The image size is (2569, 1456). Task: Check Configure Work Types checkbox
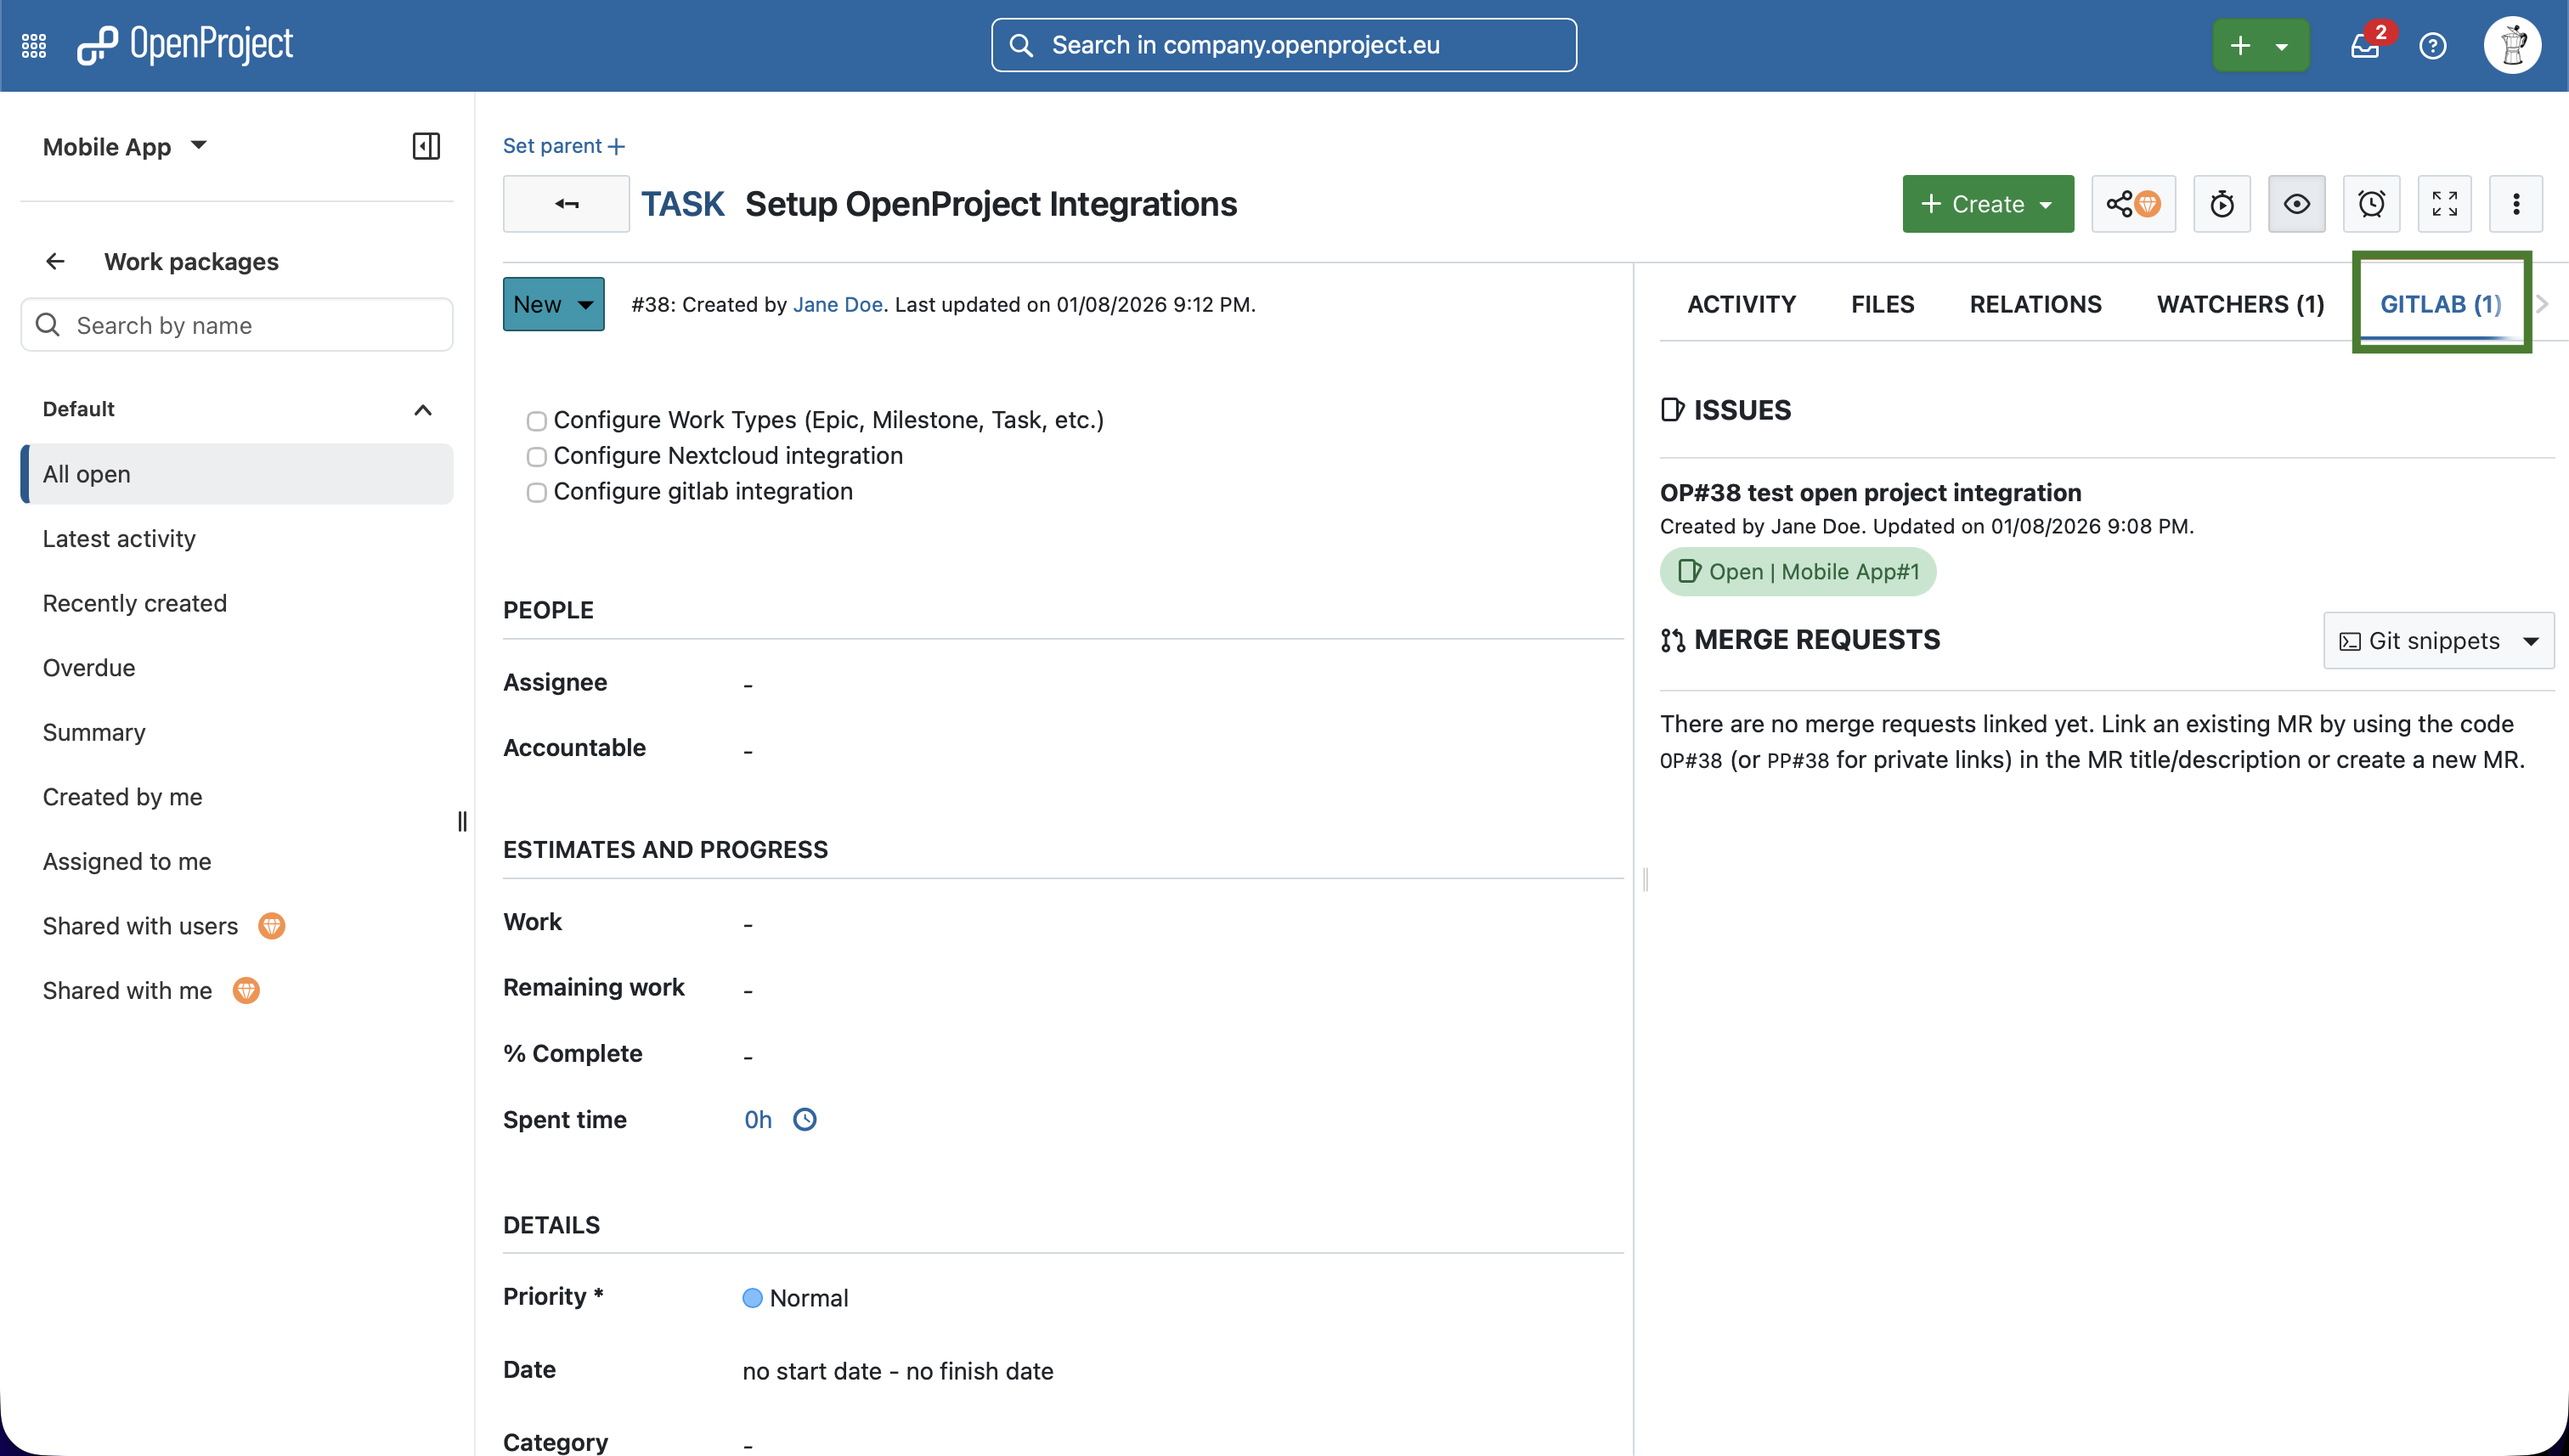click(536, 422)
